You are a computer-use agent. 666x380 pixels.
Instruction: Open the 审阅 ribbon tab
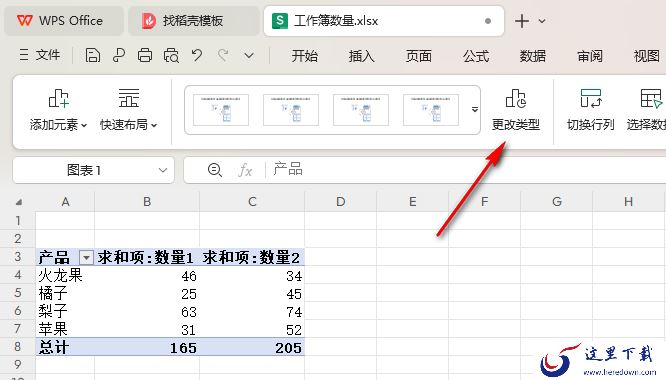click(x=590, y=56)
